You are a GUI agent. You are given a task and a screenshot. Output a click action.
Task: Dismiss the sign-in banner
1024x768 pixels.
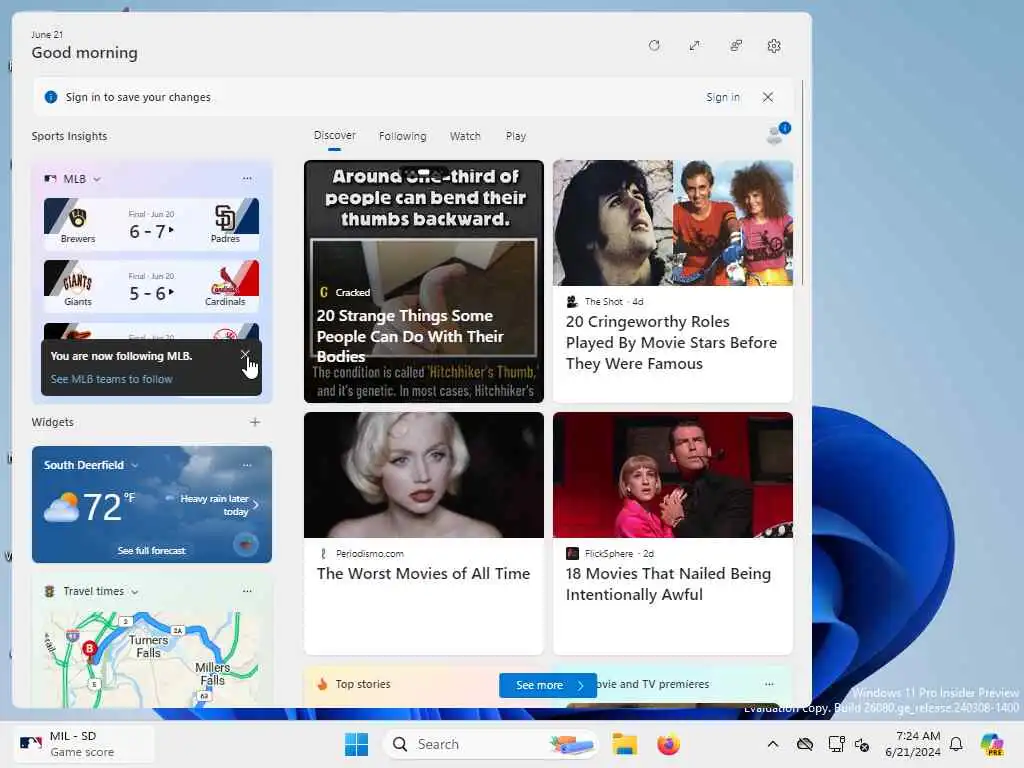point(768,97)
